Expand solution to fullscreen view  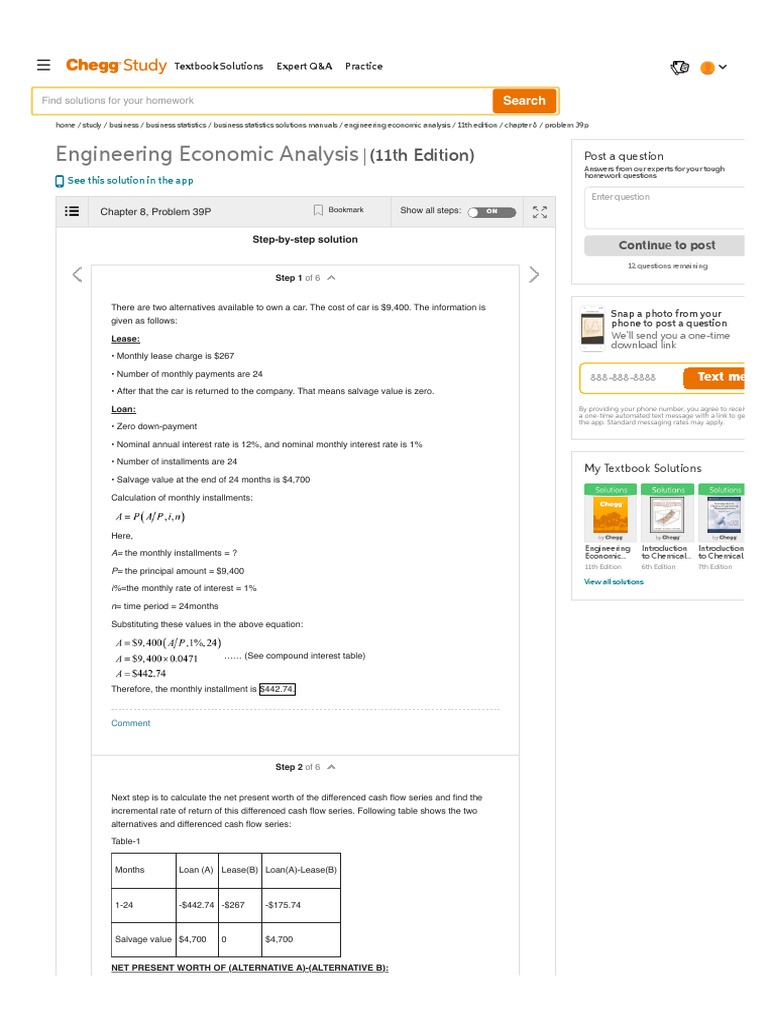tap(540, 211)
